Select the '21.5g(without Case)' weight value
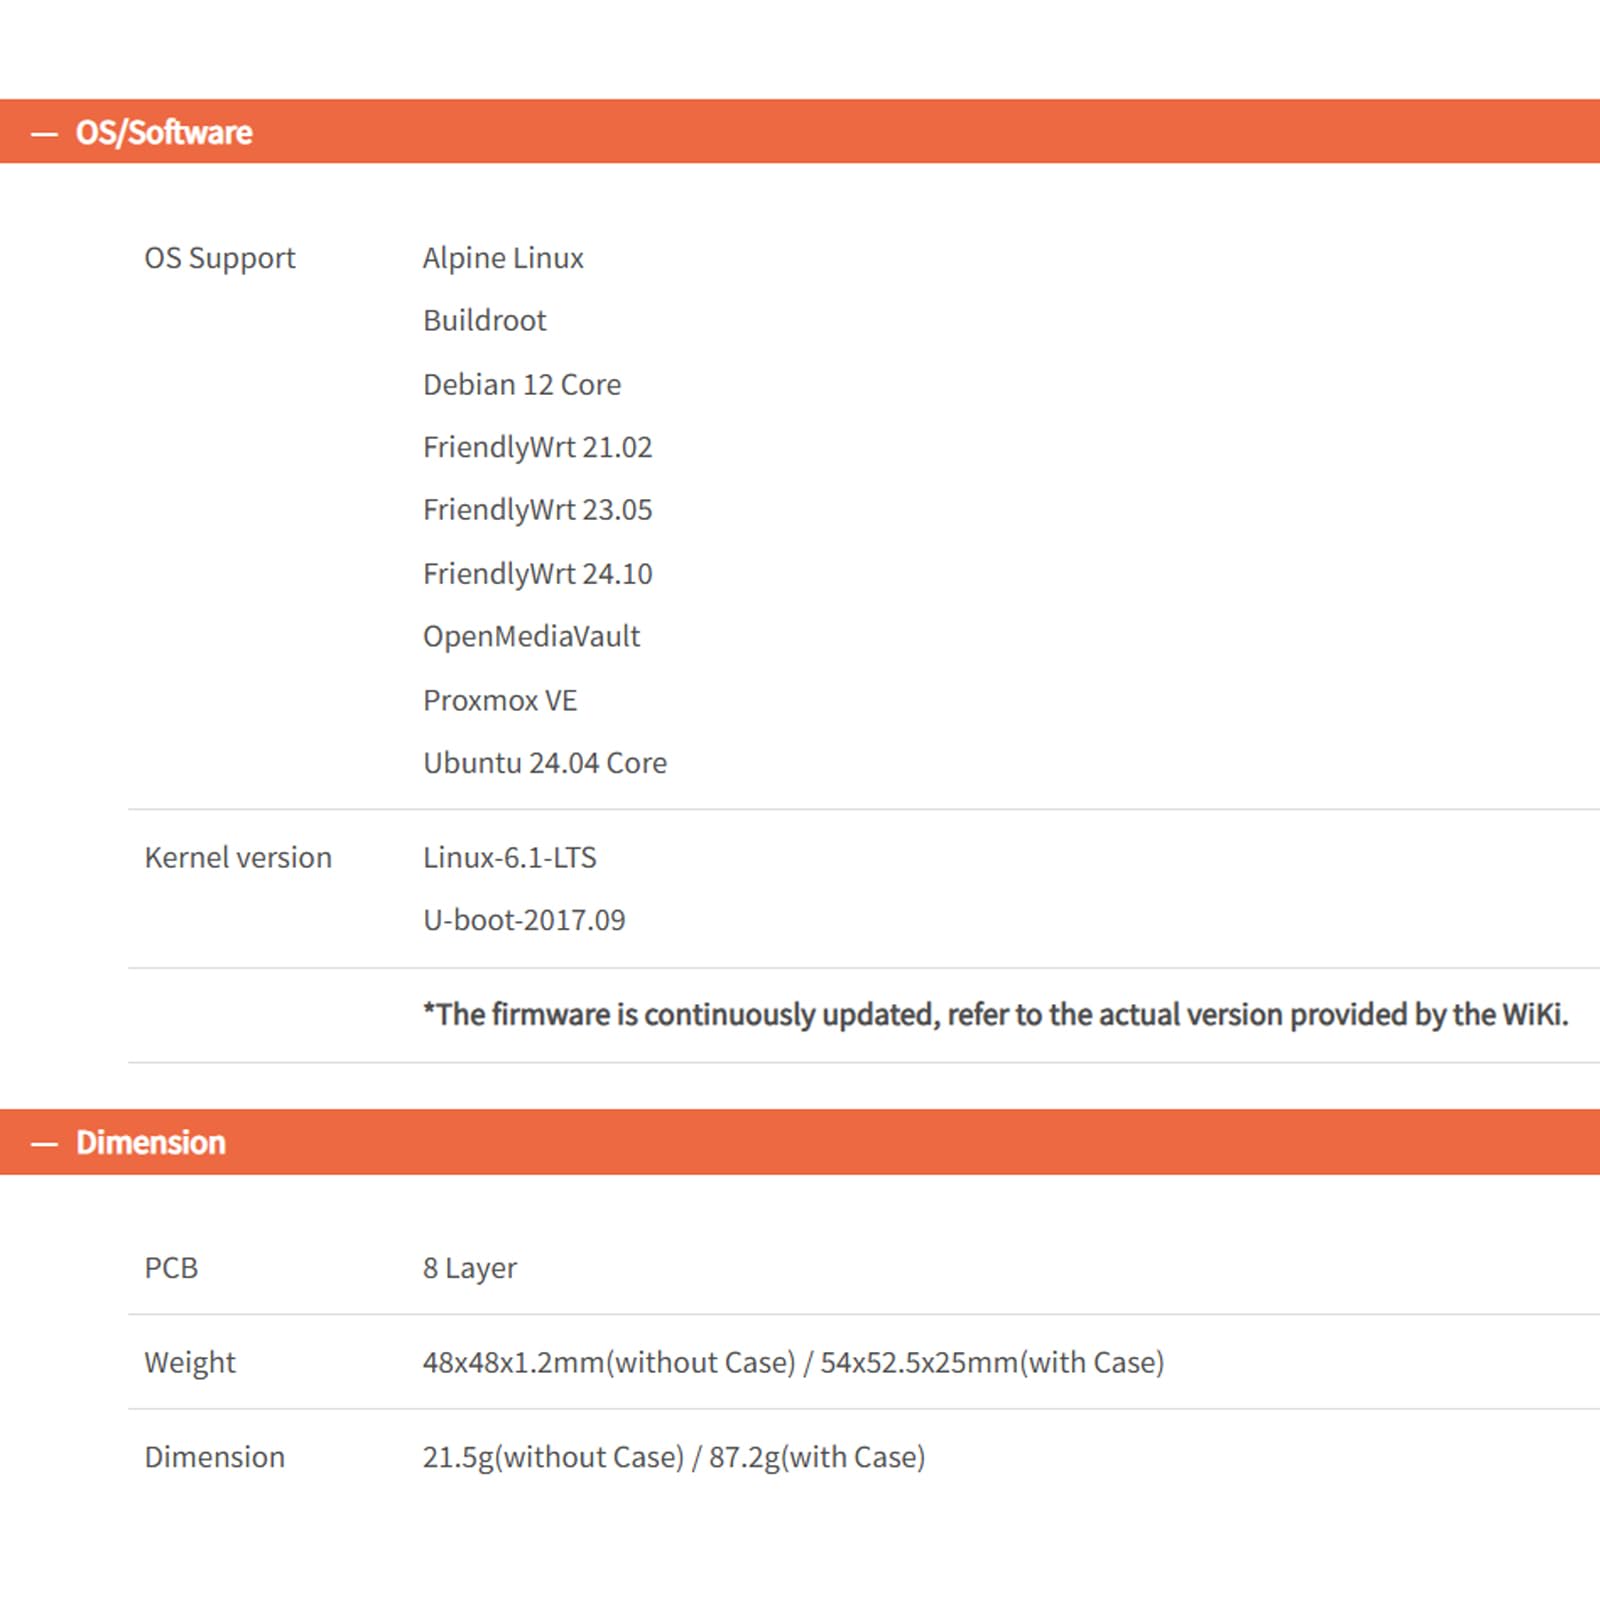 [x=553, y=1458]
